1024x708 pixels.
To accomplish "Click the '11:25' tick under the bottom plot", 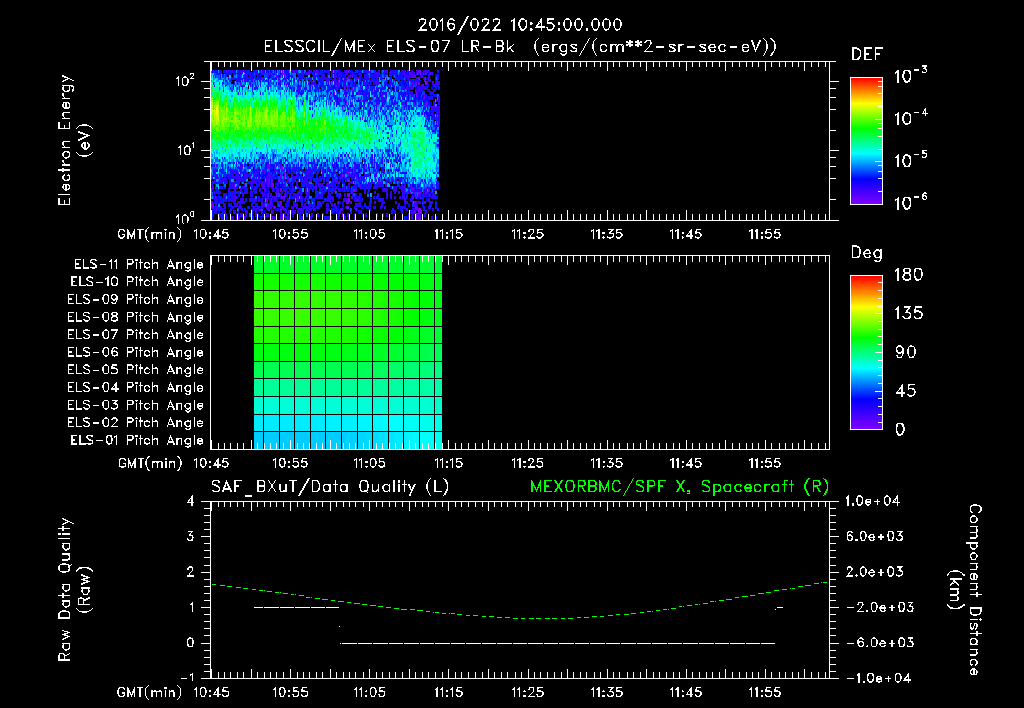I will click(527, 692).
